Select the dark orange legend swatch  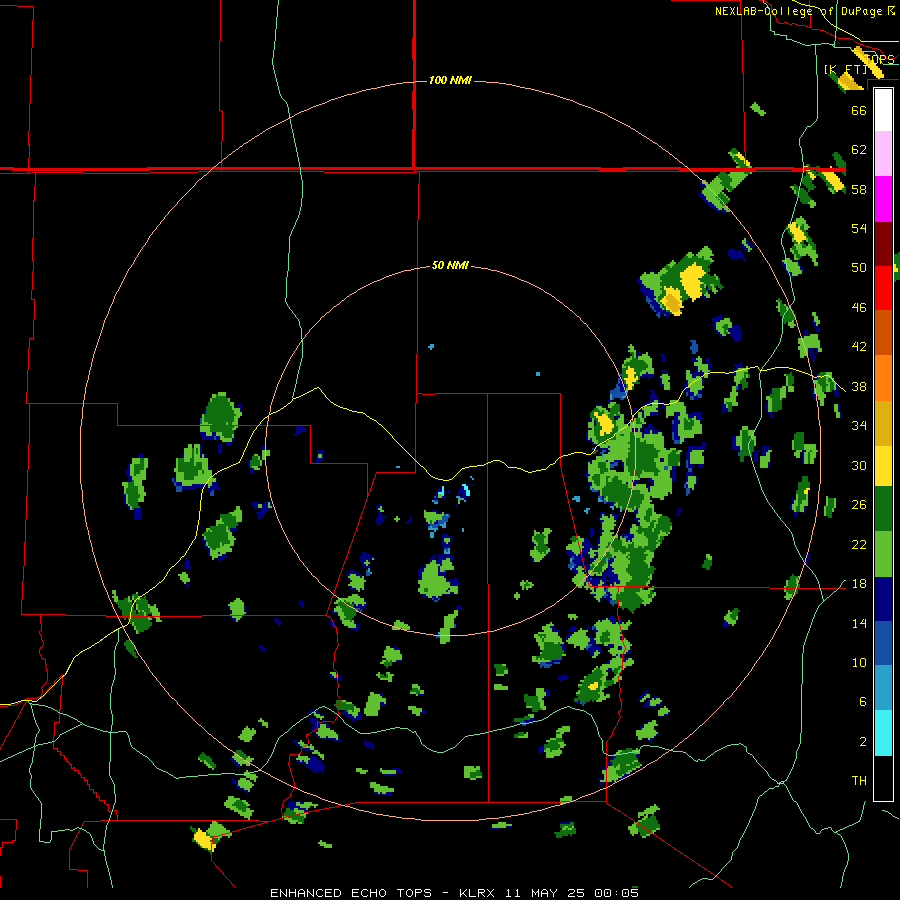[883, 333]
